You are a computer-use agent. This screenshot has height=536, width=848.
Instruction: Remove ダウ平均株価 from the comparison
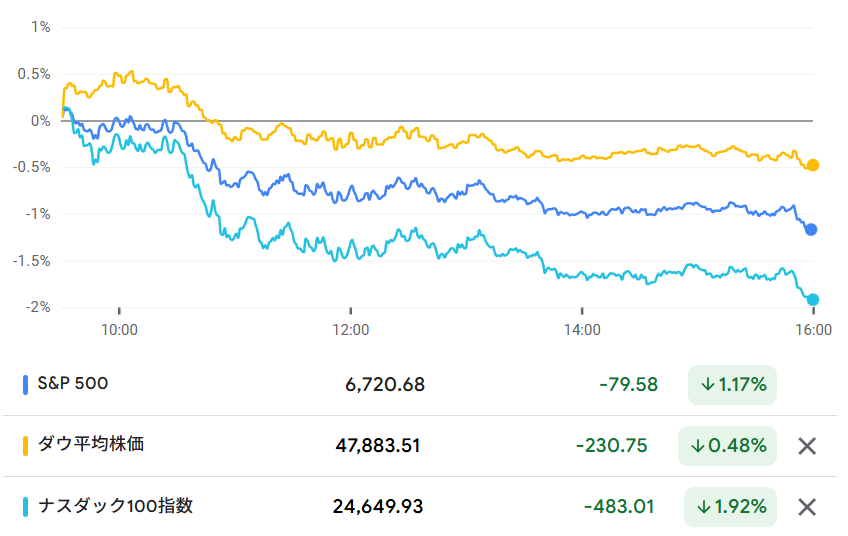click(807, 446)
